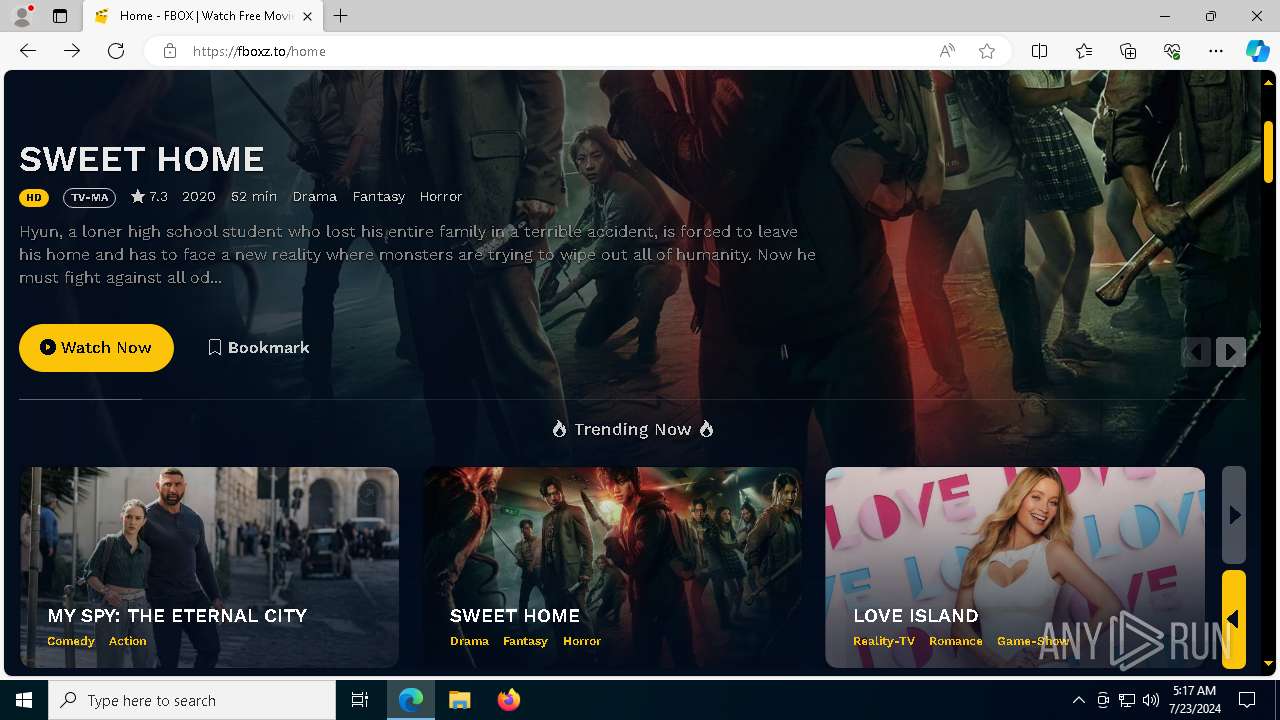Open Task View on the taskbar
1280x720 pixels.
pyautogui.click(x=360, y=700)
